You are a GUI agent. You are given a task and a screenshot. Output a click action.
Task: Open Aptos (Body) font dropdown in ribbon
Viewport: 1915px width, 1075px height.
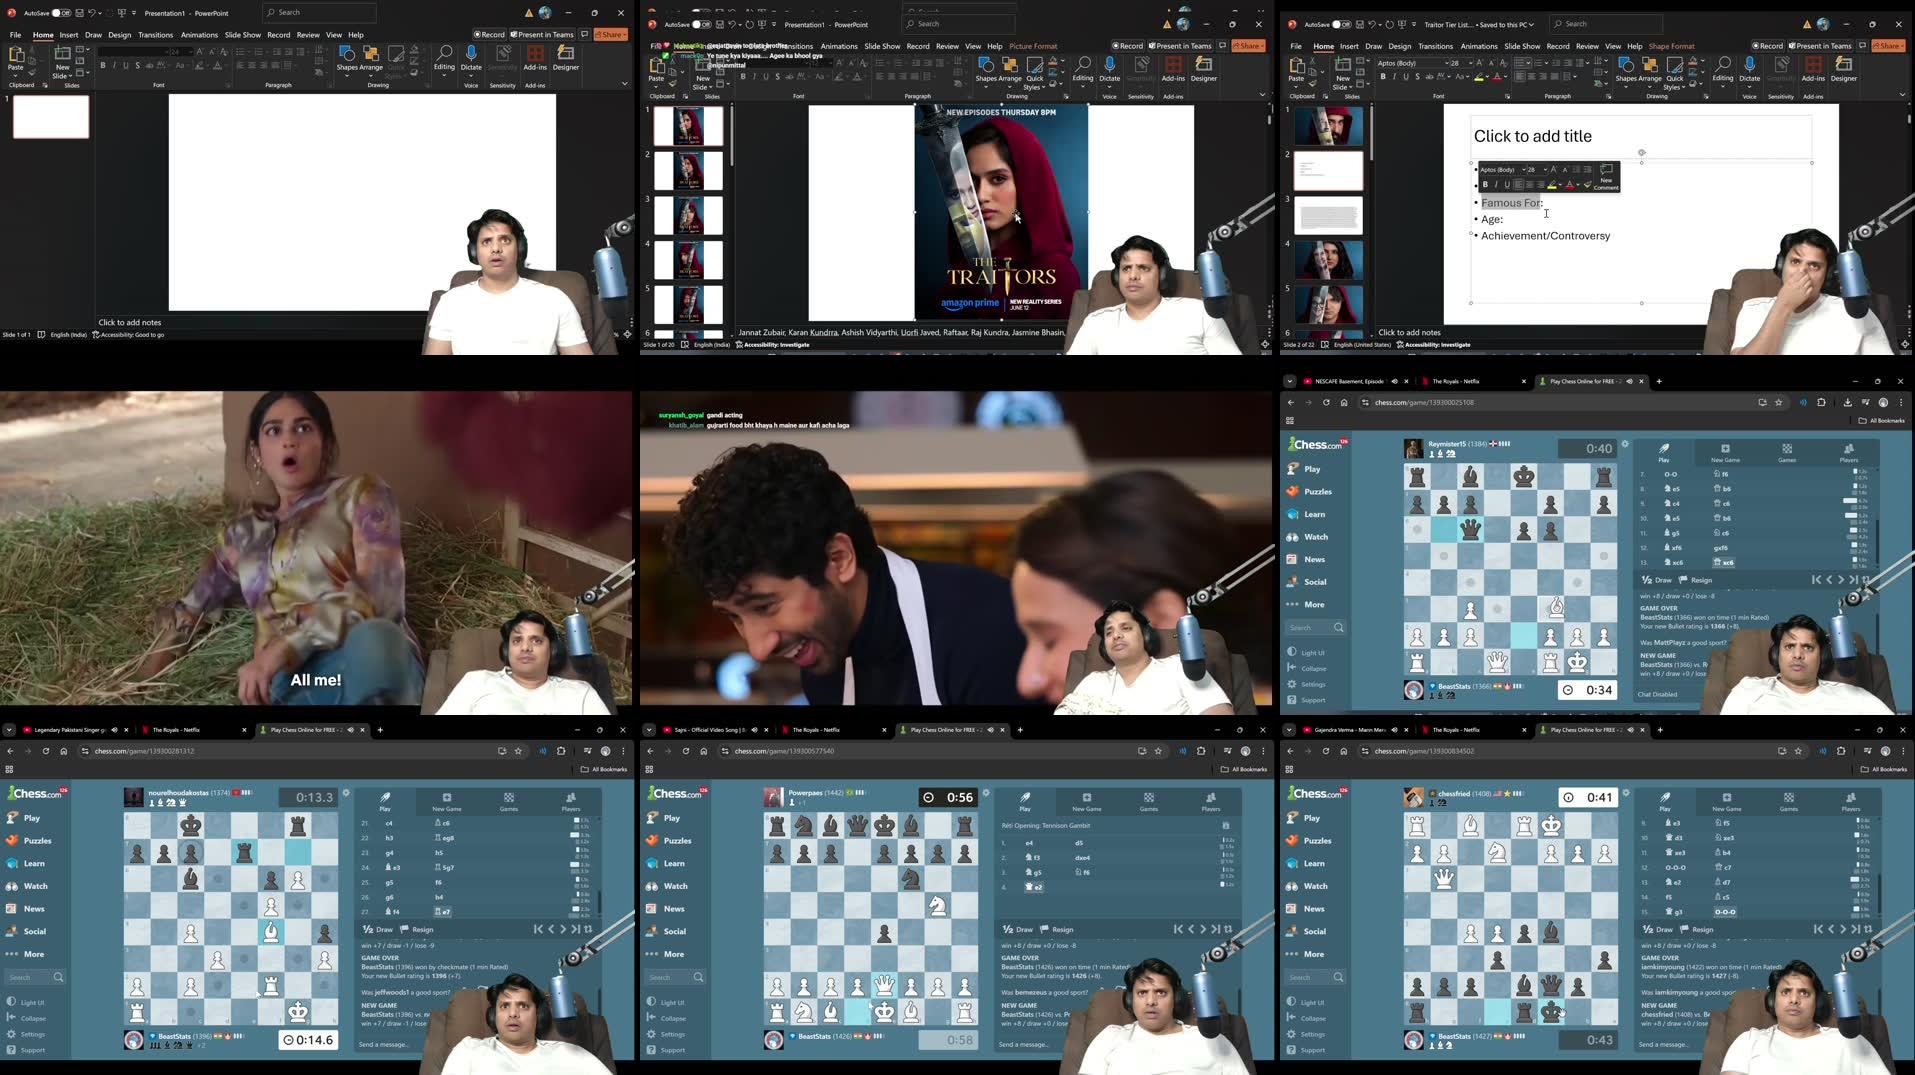tap(1445, 63)
